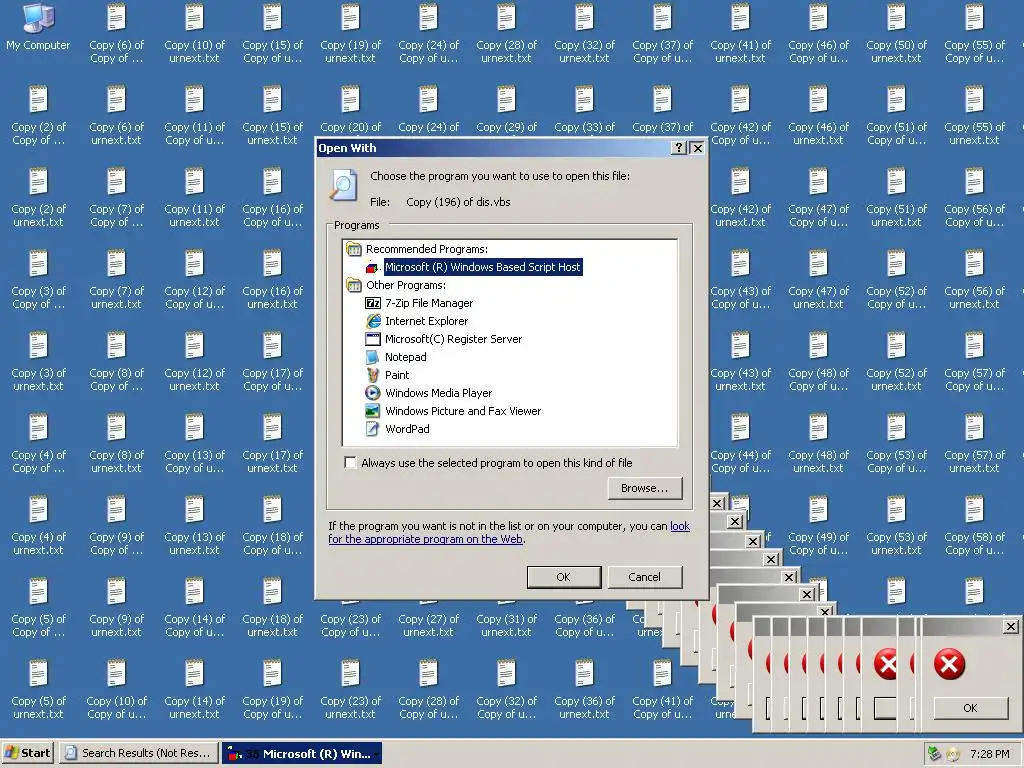Click first system tray icon left of clock

(934, 754)
